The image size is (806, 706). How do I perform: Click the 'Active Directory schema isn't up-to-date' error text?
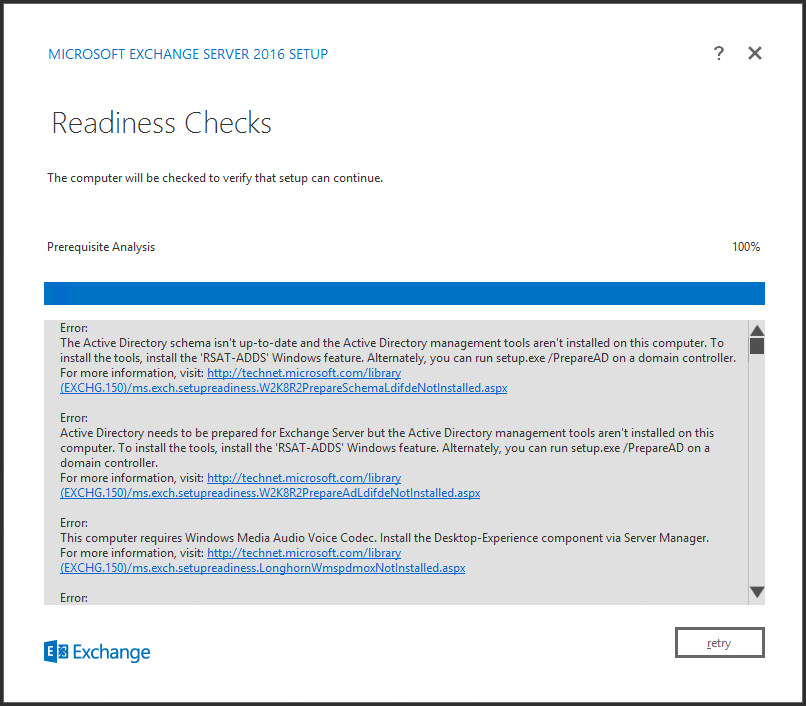tap(398, 350)
